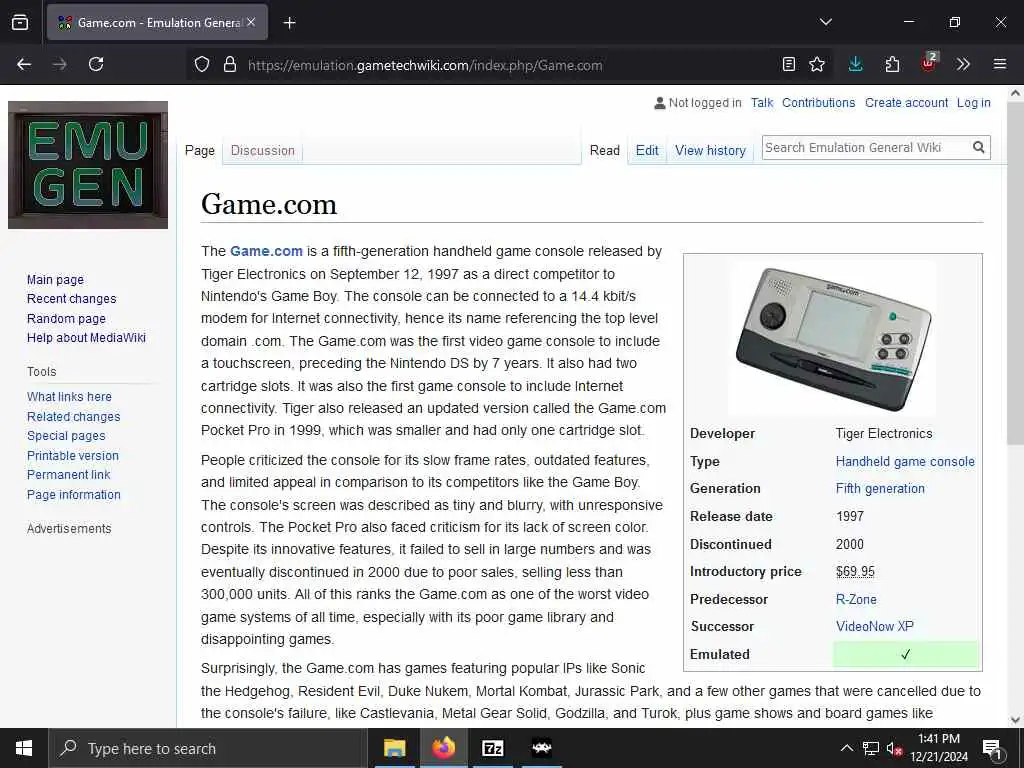Open VideoNow XP successor link
The width and height of the screenshot is (1024, 768).
pos(874,626)
